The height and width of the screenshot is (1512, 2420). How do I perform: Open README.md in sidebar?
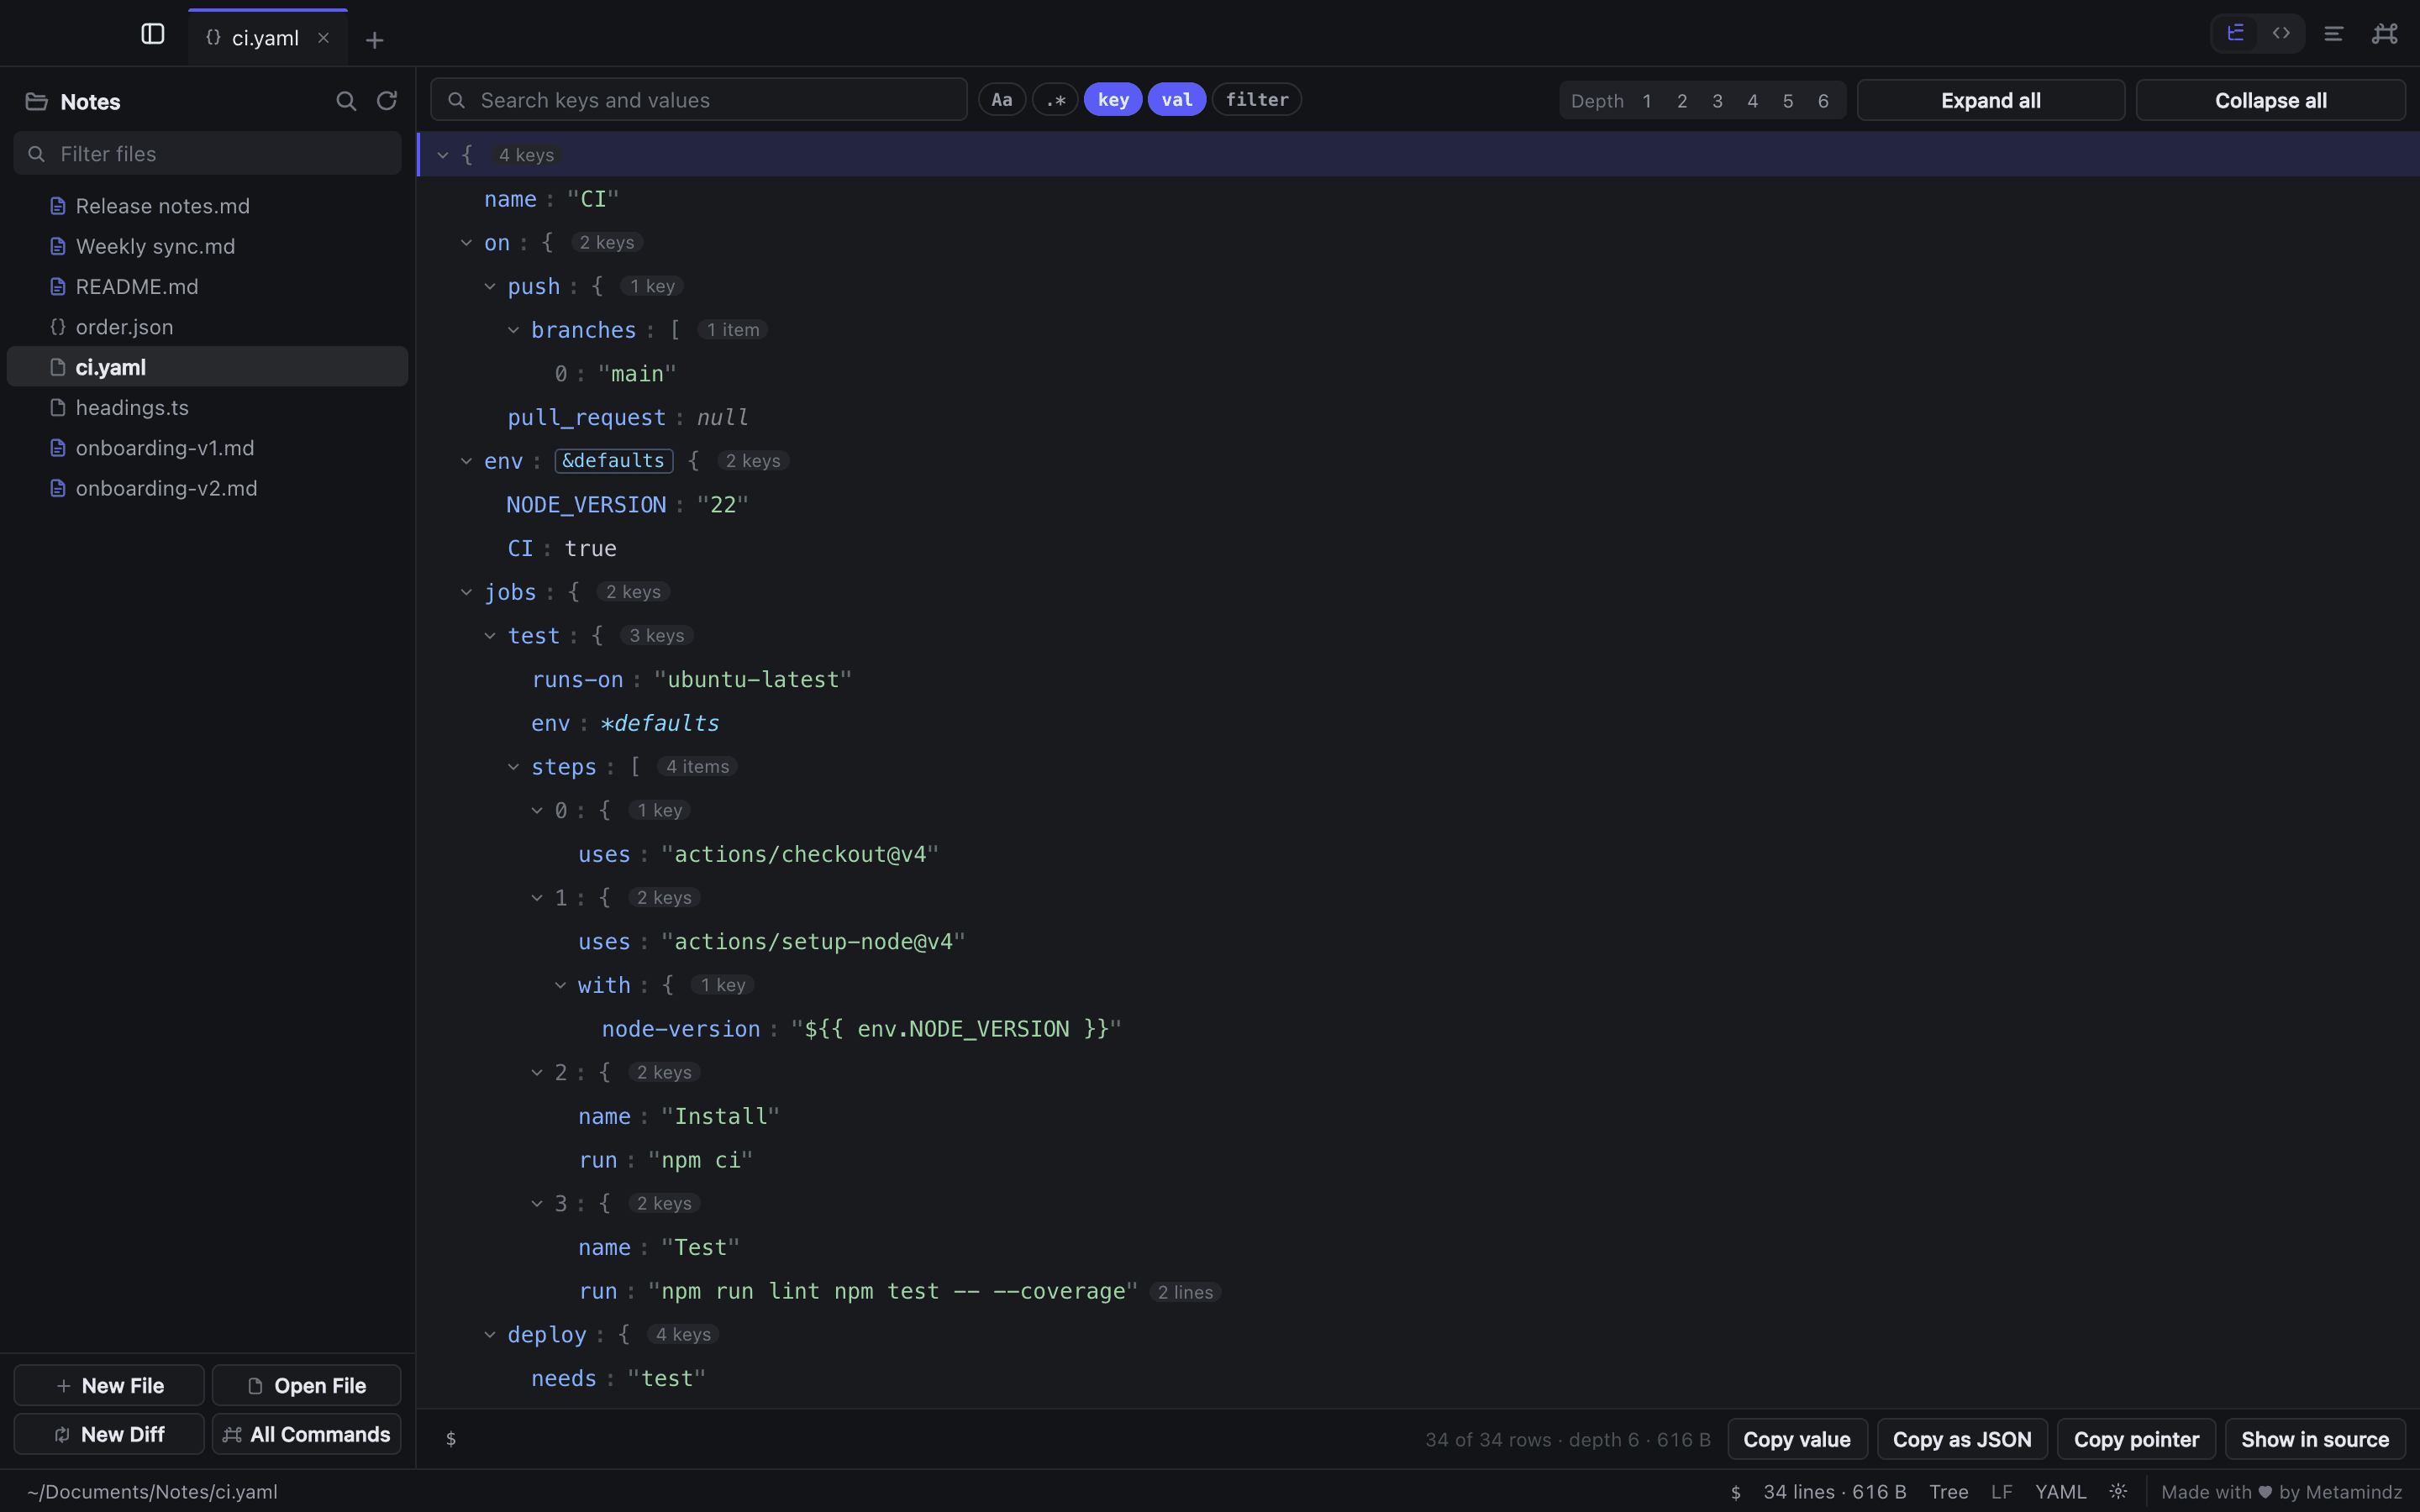pyautogui.click(x=207, y=287)
